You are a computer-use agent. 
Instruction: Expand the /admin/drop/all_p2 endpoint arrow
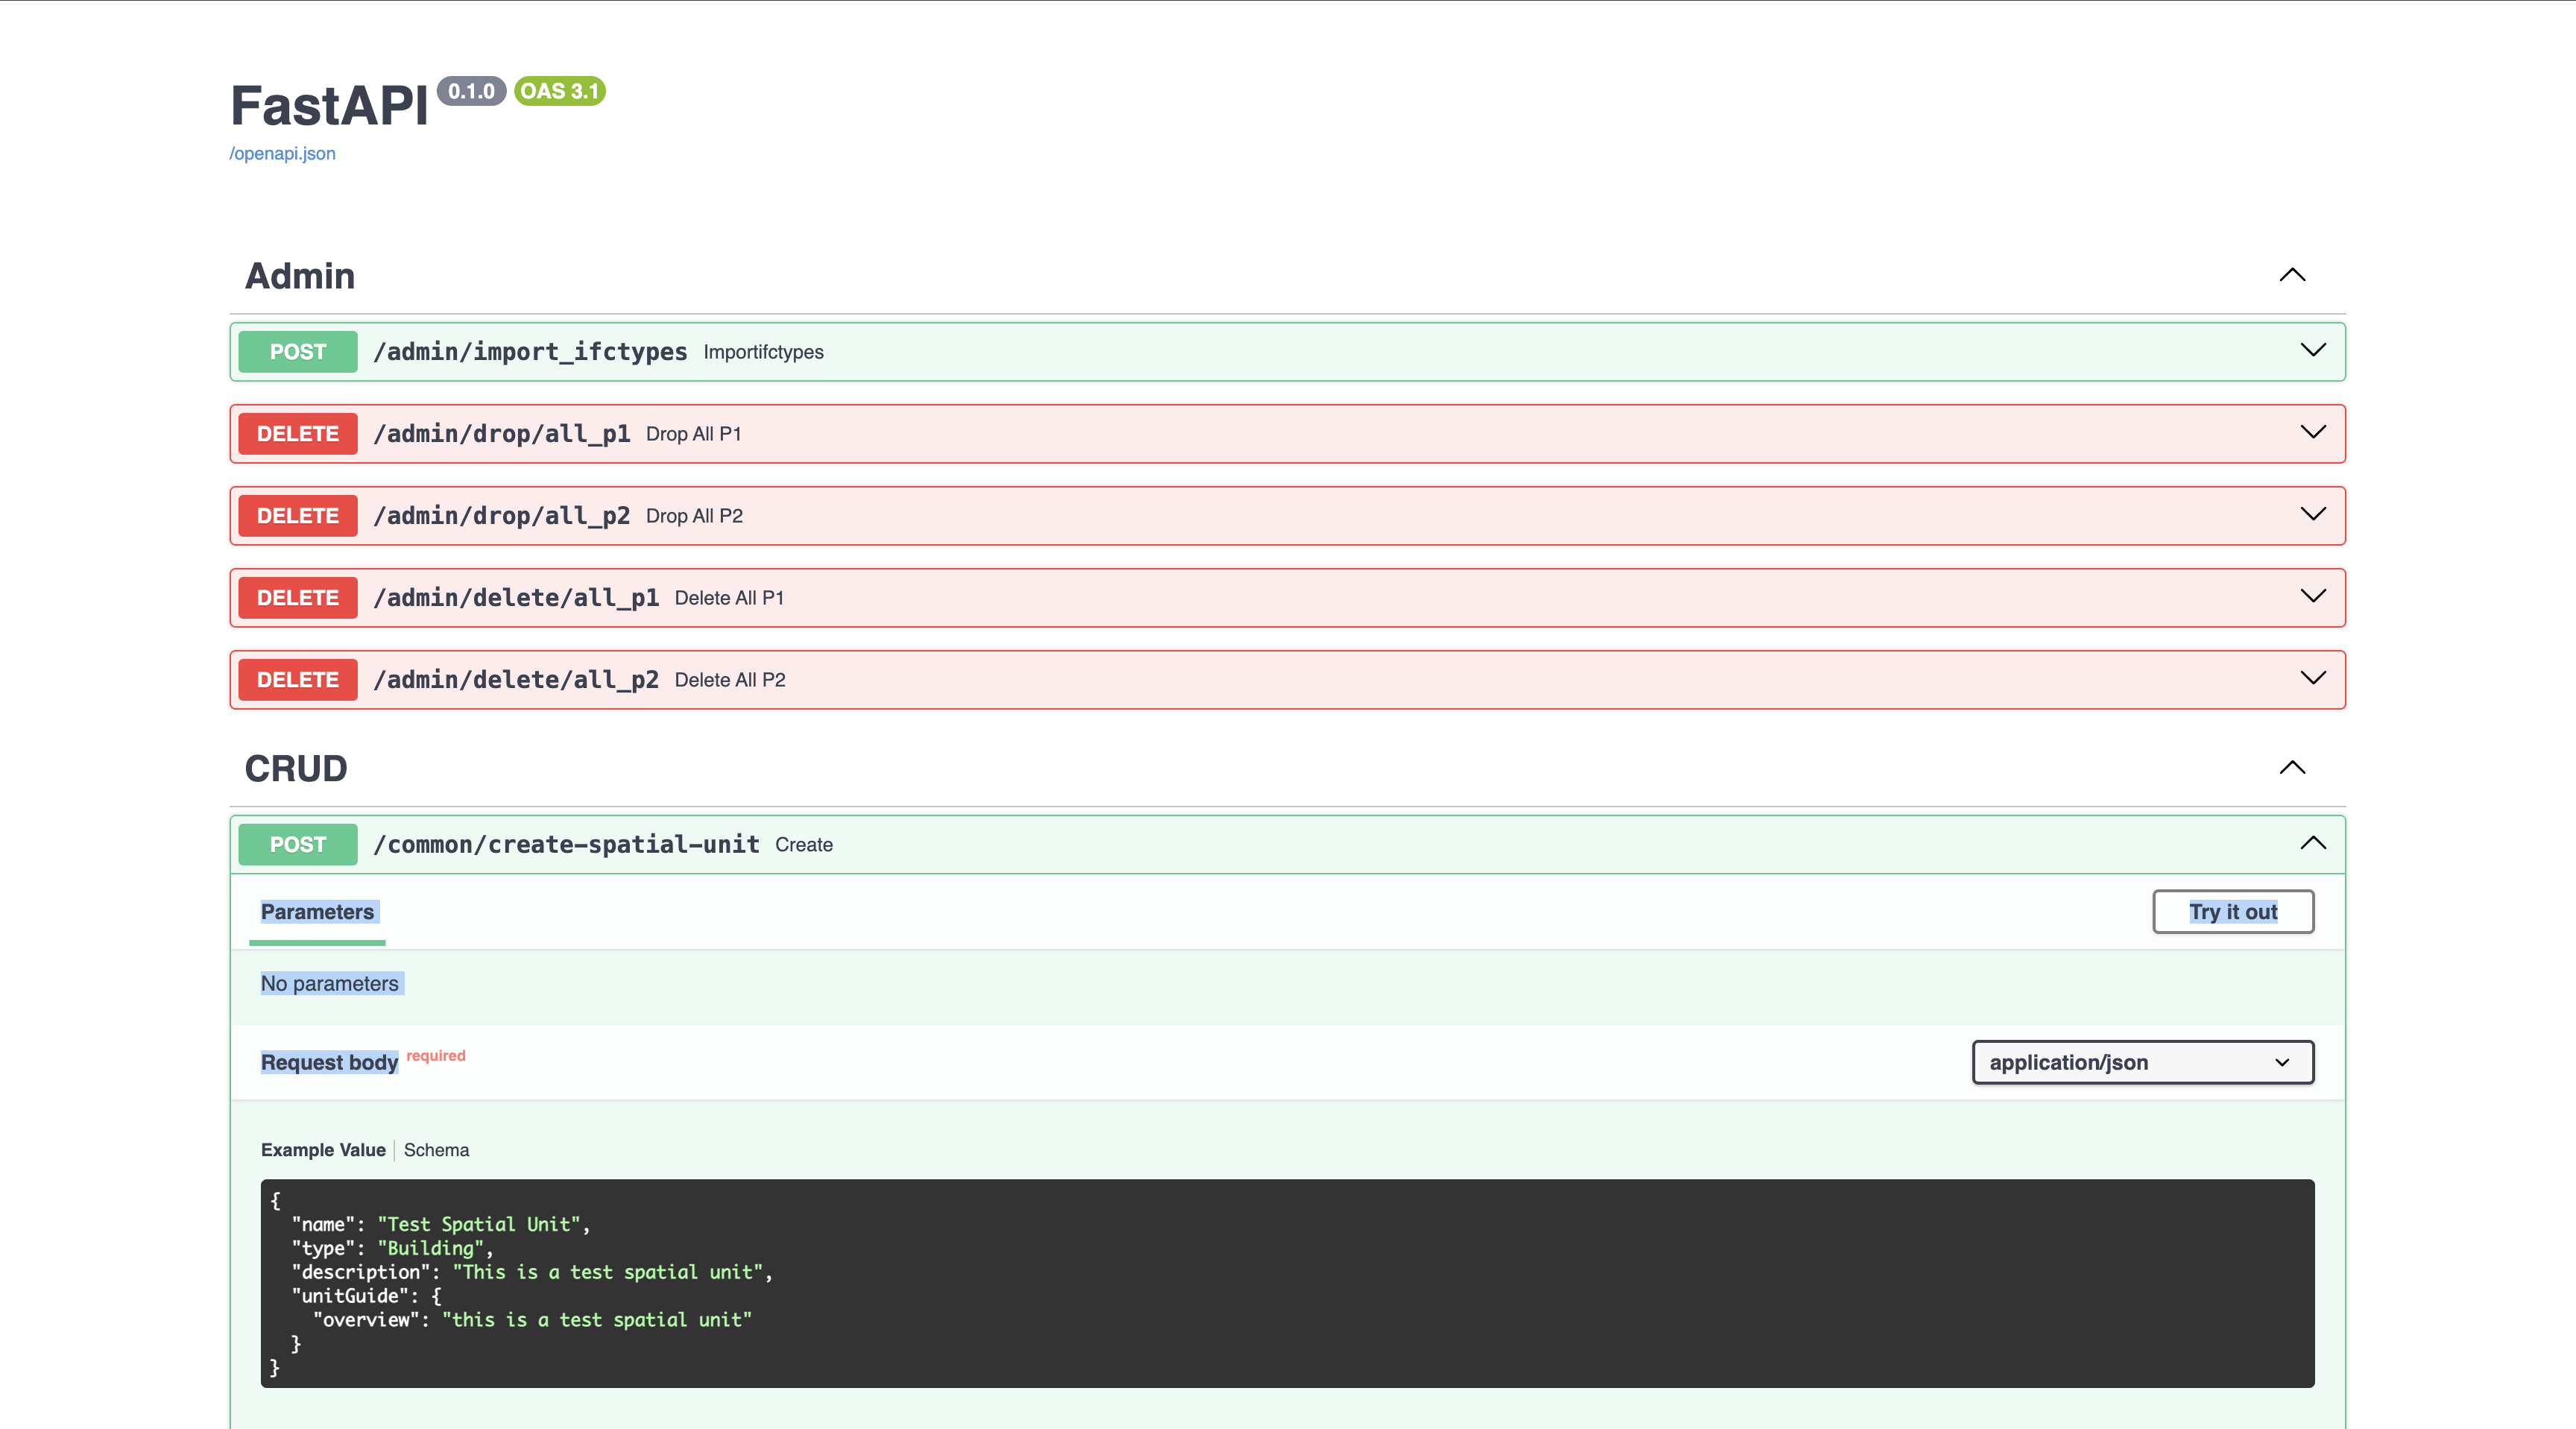[2313, 514]
